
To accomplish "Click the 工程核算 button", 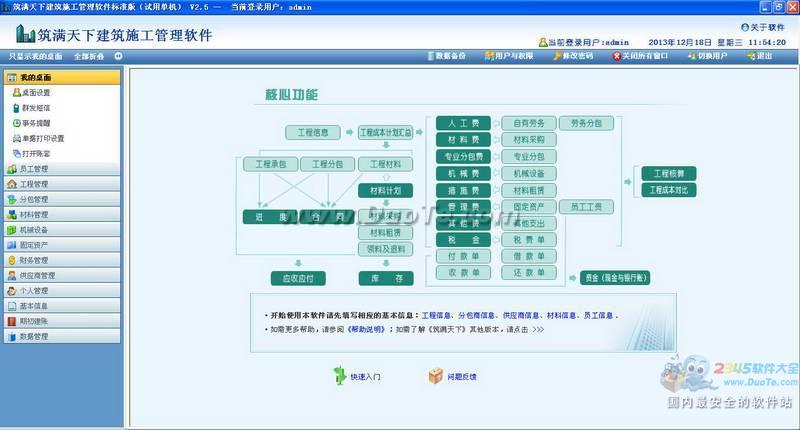I will tap(669, 173).
